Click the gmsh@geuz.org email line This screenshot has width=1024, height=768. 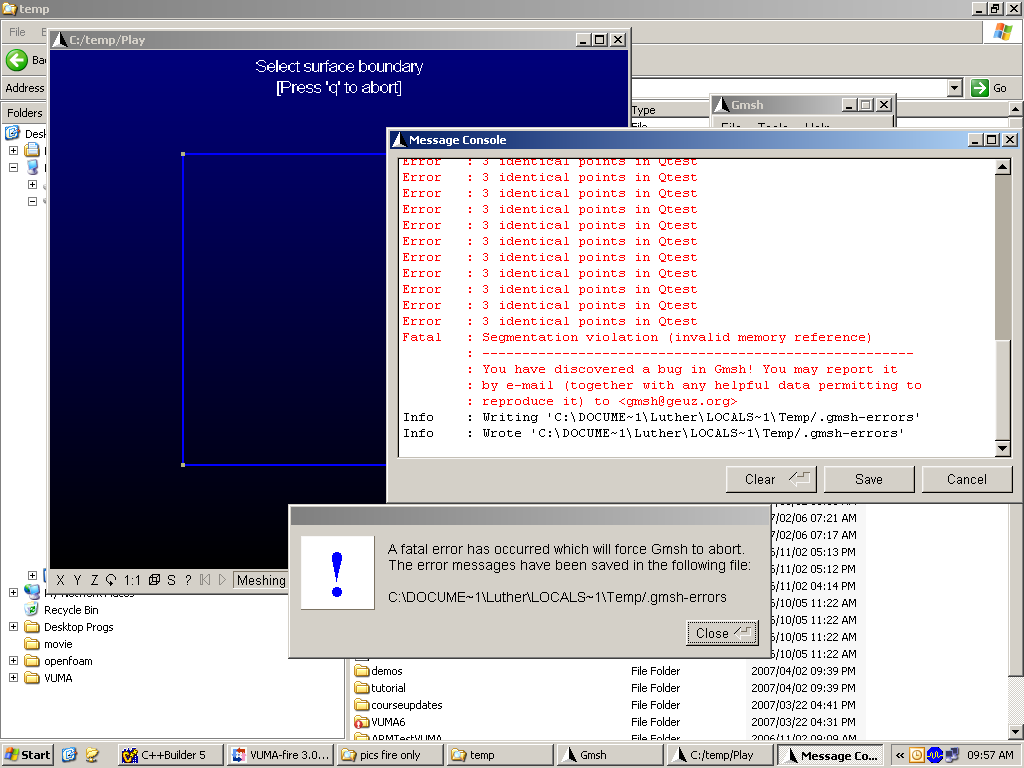coord(609,401)
